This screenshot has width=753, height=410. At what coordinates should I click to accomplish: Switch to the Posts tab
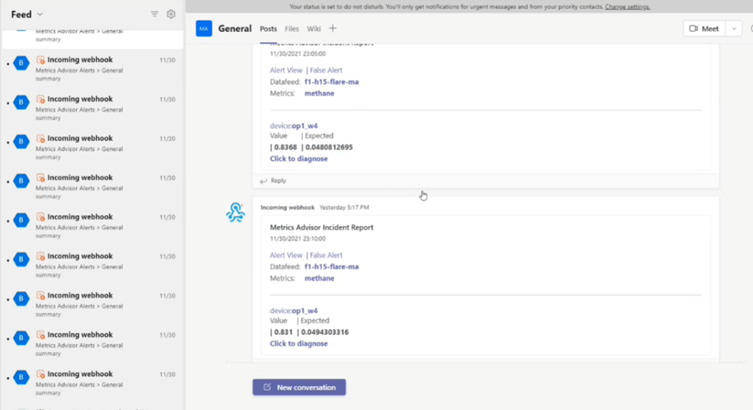pos(268,29)
